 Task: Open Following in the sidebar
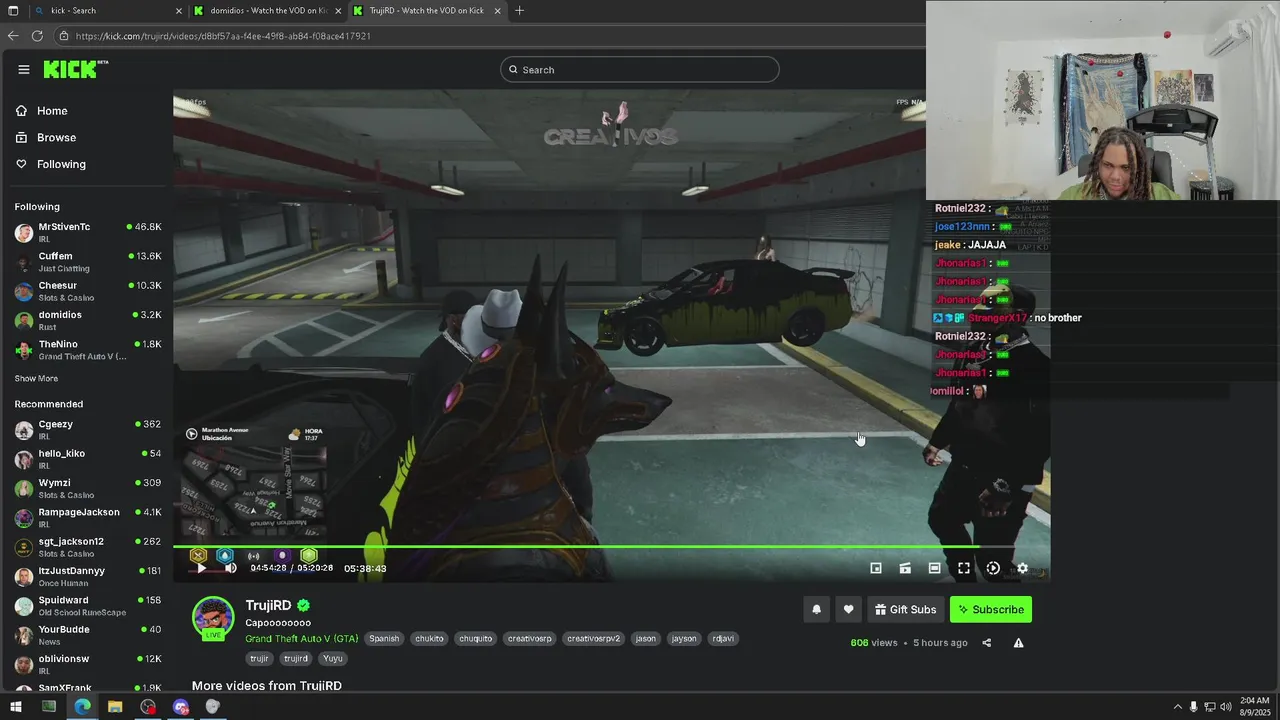click(x=61, y=164)
